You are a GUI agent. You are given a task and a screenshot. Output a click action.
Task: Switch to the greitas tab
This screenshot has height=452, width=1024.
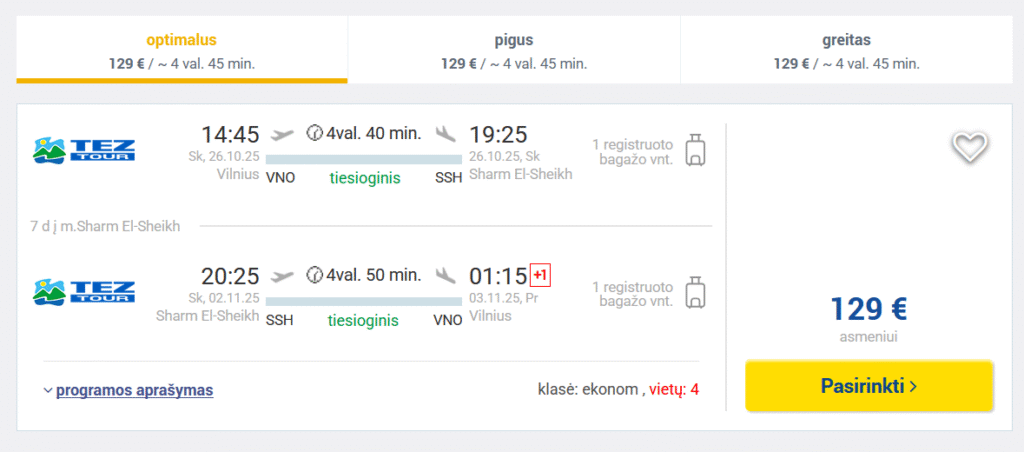846,51
